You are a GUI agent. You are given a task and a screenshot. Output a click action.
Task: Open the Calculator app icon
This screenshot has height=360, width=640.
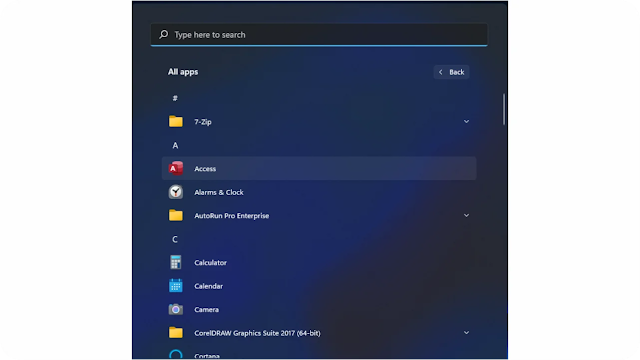[x=176, y=262]
